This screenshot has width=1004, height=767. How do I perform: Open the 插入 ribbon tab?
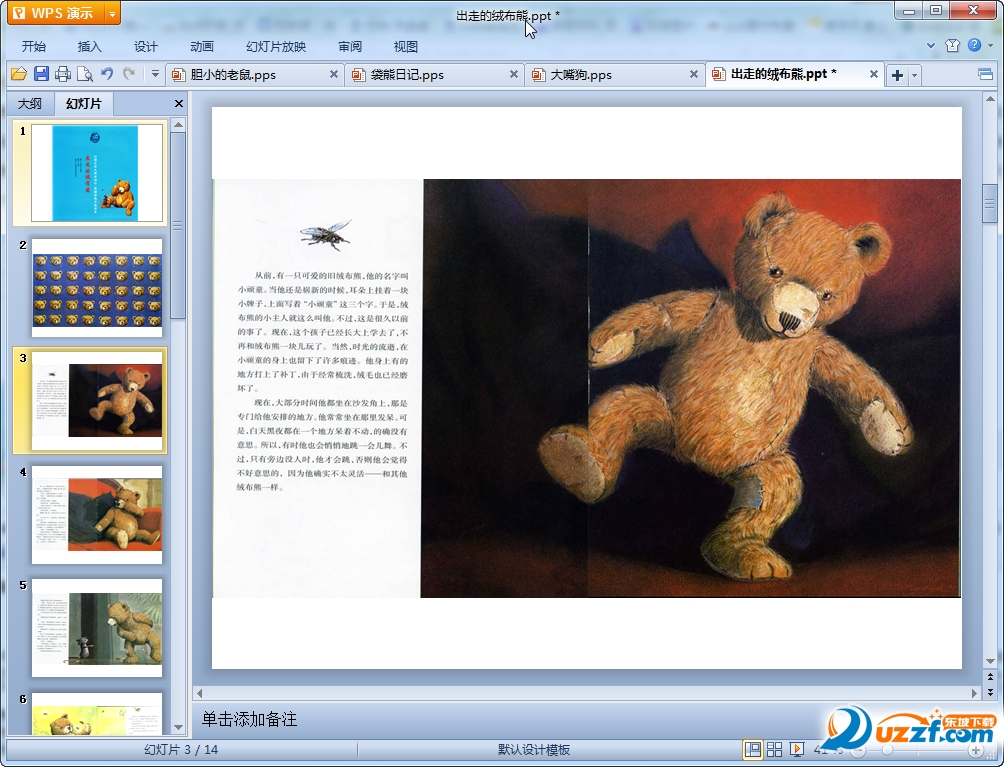(x=89, y=46)
